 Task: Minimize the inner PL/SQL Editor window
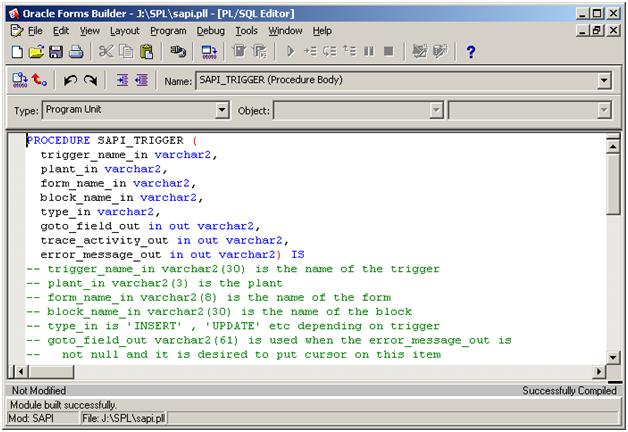pos(583,30)
